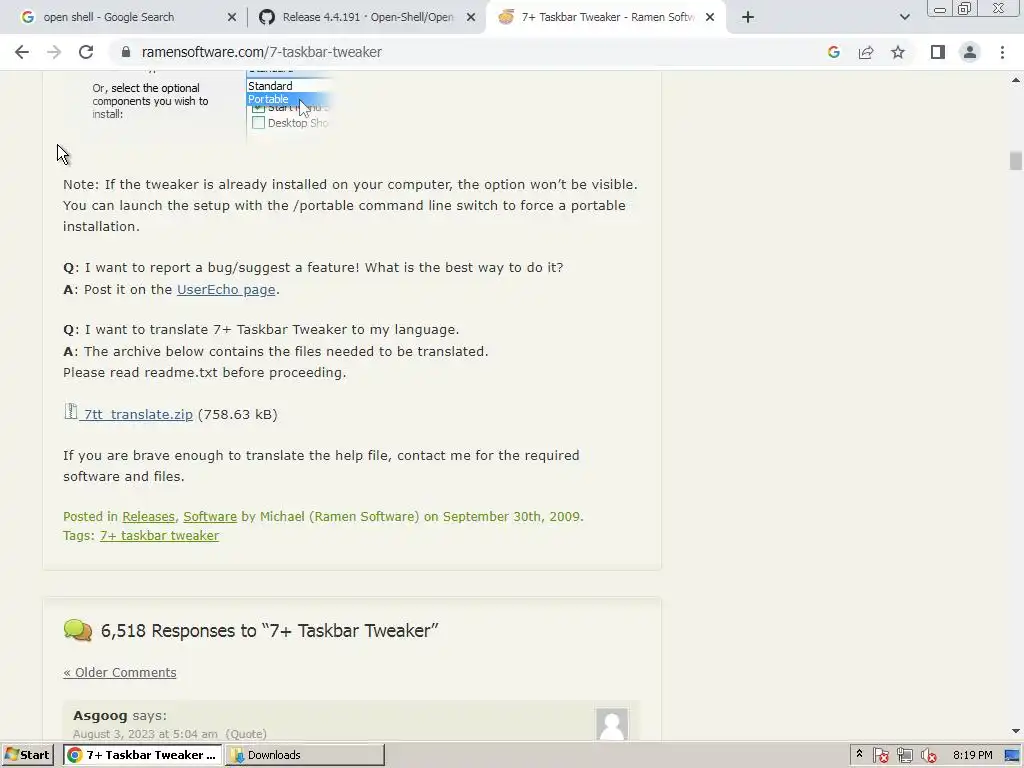Image resolution: width=1024 pixels, height=768 pixels.
Task: Switch to Release 4.4.191 Open-Shell tab
Action: coord(367,18)
